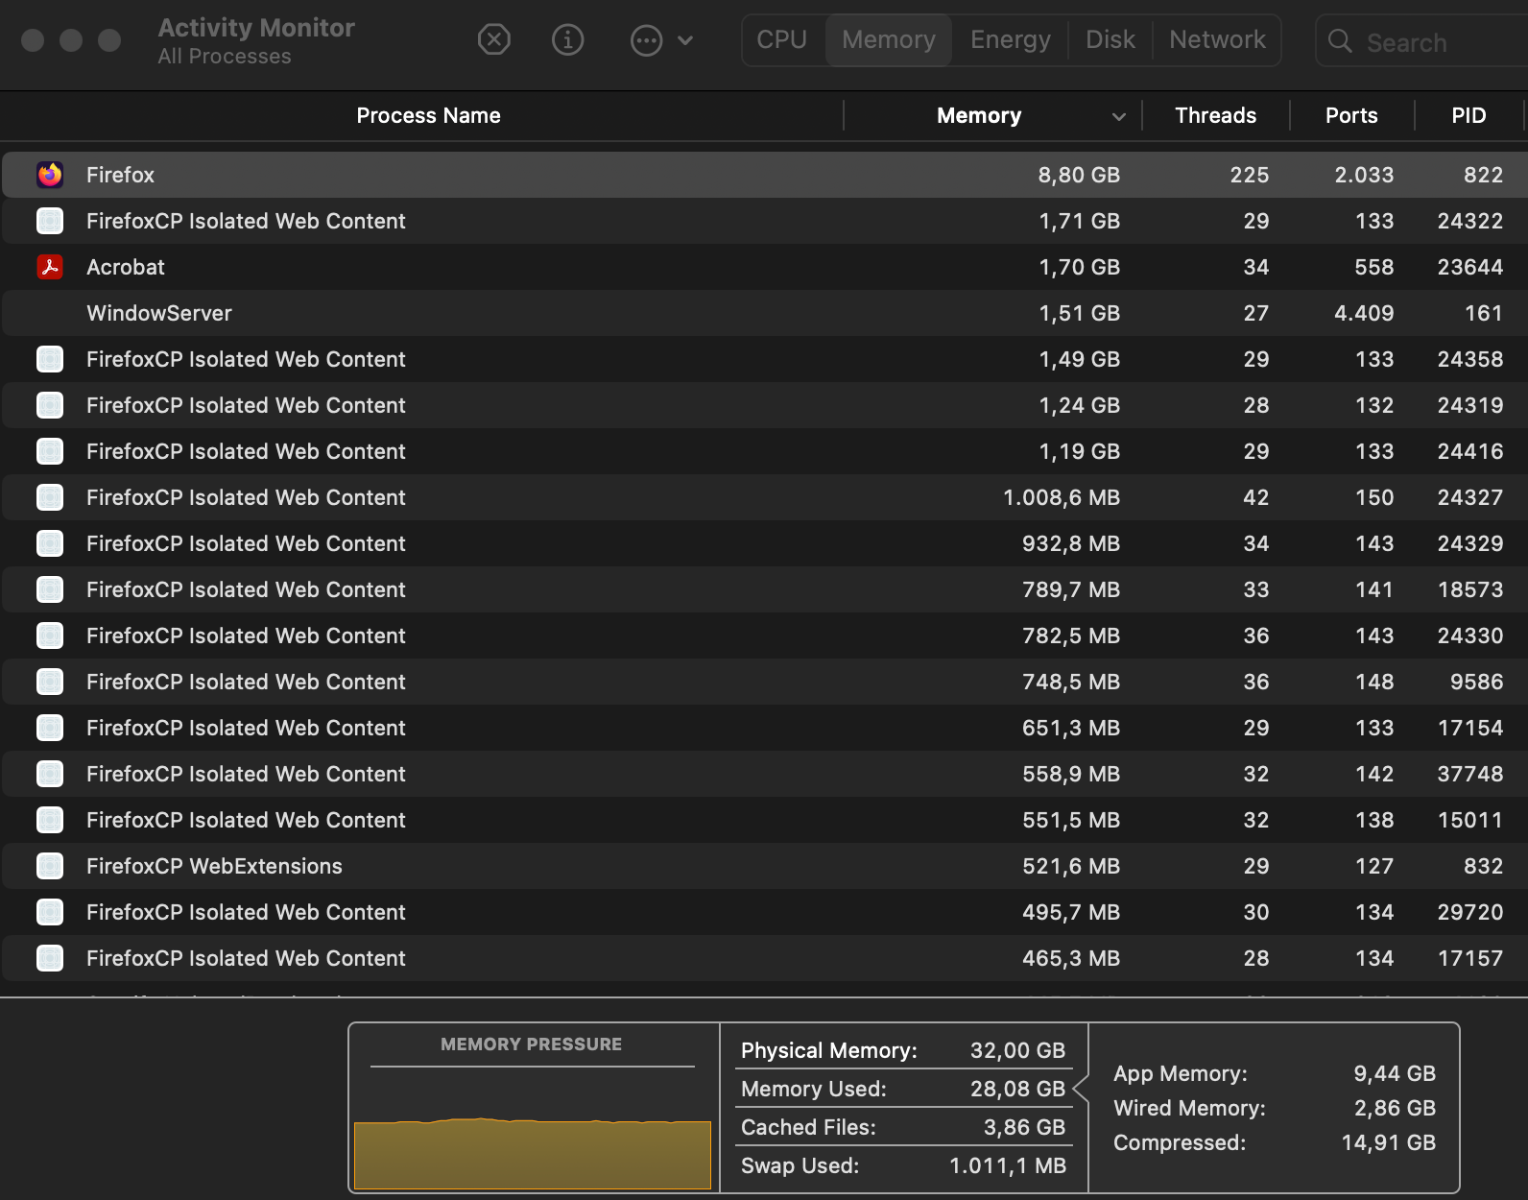Click the Memory Used 28,08 GB entry
Image resolution: width=1528 pixels, height=1200 pixels.
(903, 1089)
